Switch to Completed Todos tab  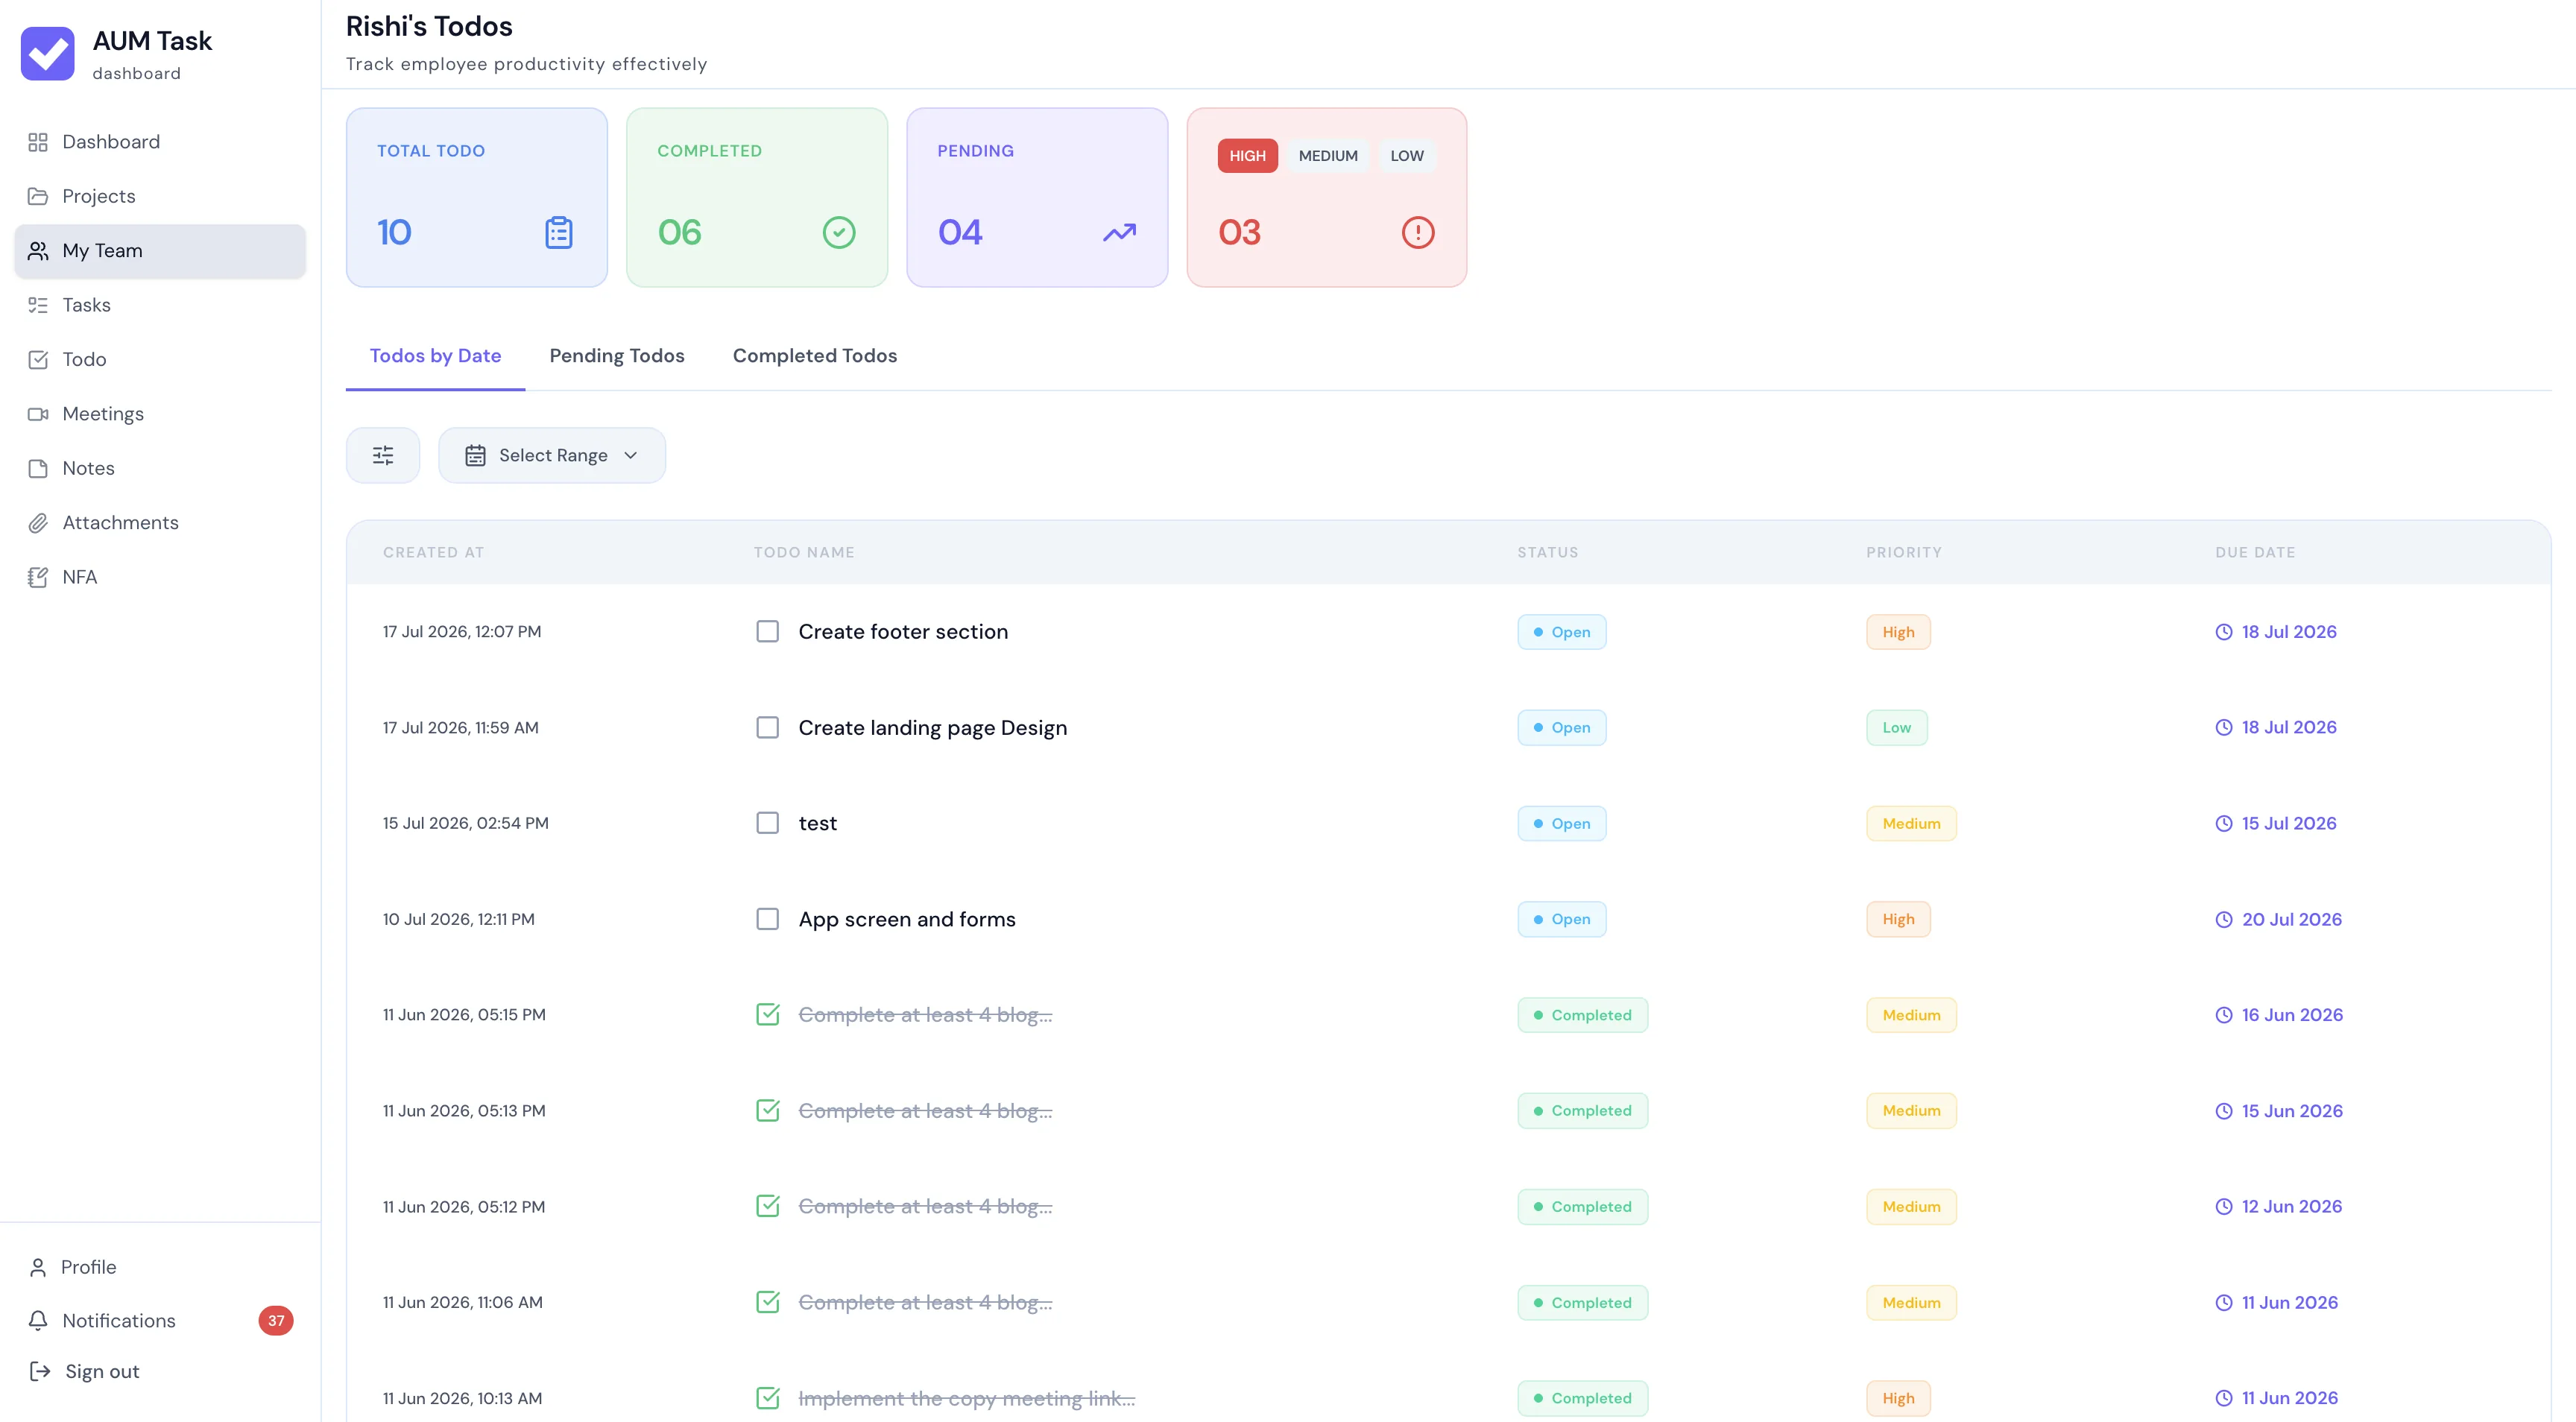[814, 356]
